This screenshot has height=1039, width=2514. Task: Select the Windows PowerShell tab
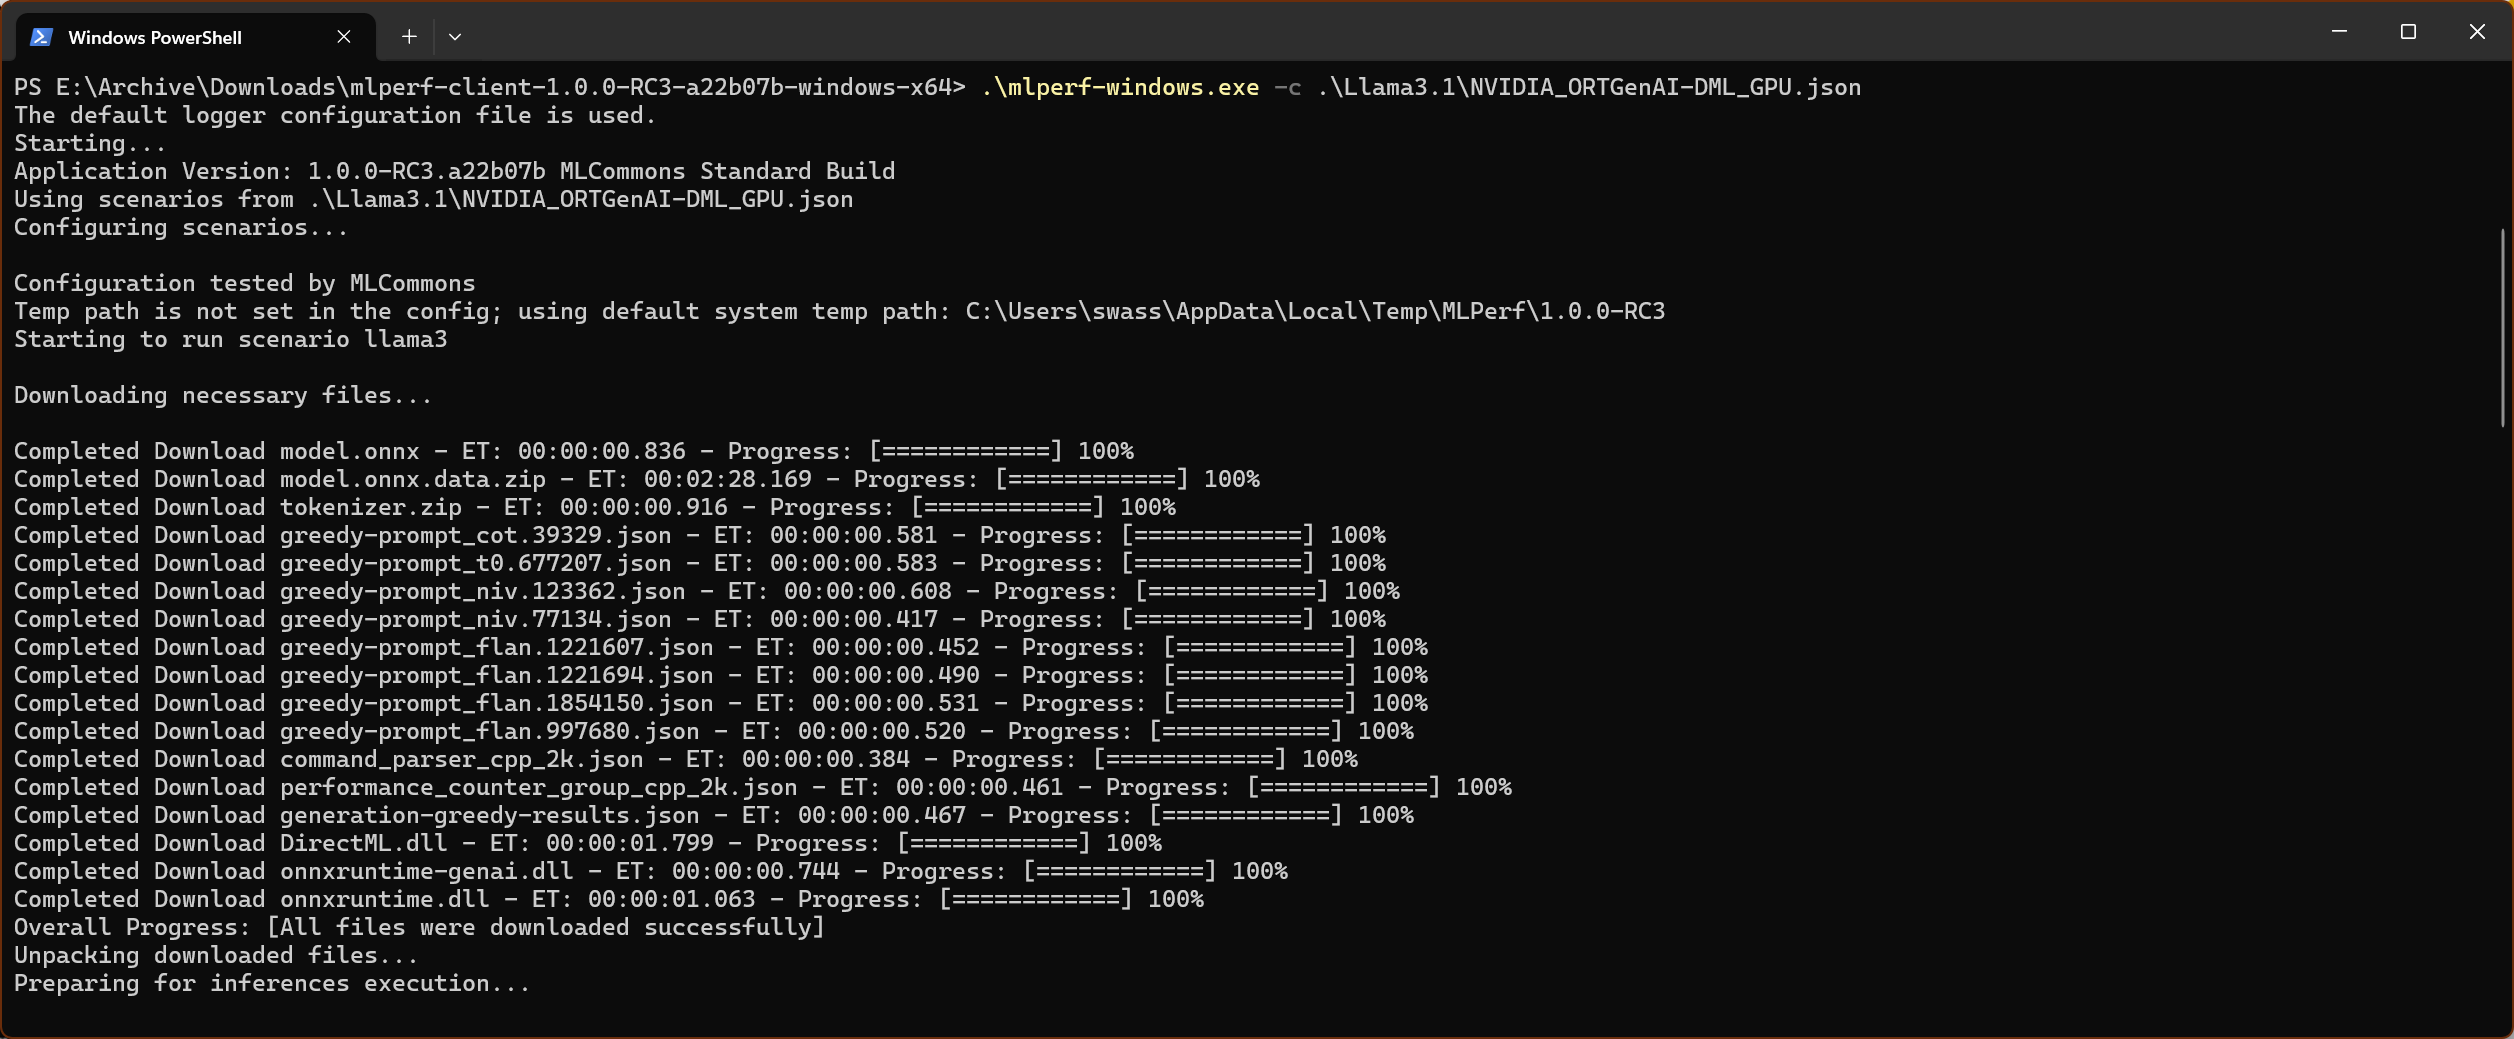155,37
